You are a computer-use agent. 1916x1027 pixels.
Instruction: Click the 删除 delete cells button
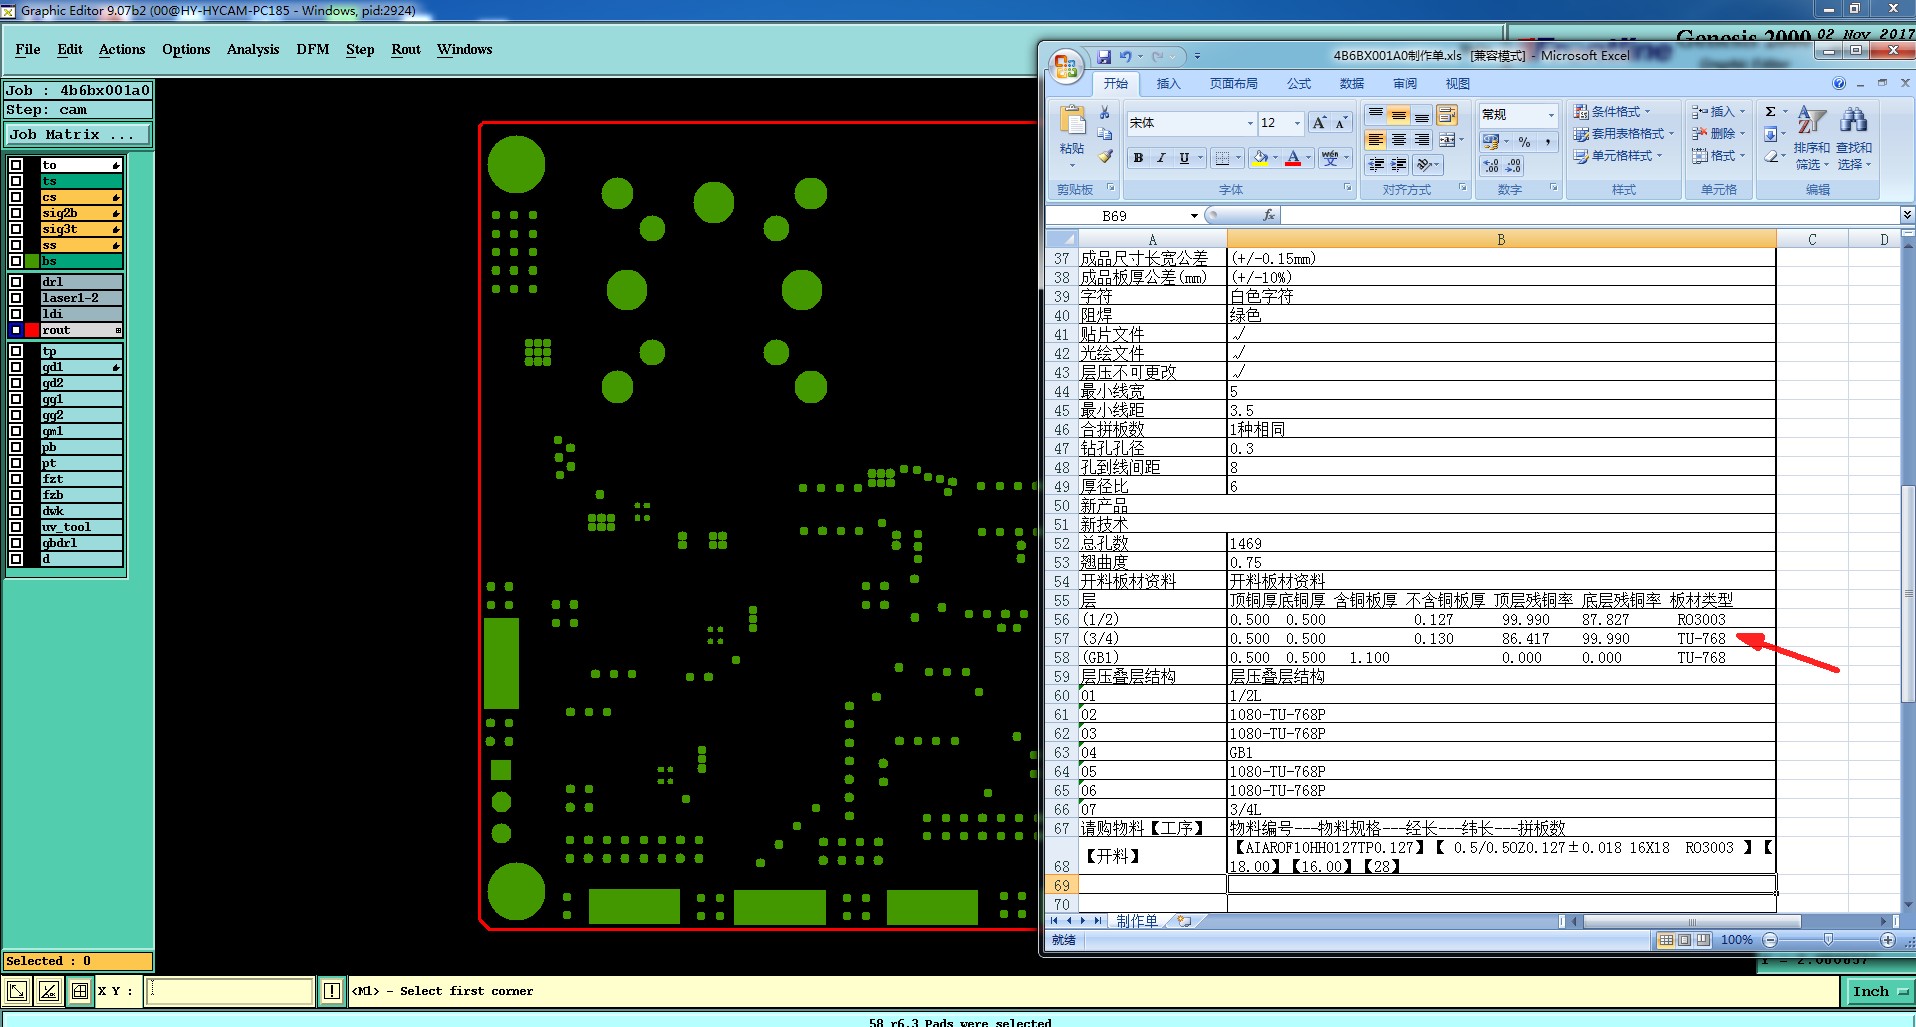[x=1718, y=133]
